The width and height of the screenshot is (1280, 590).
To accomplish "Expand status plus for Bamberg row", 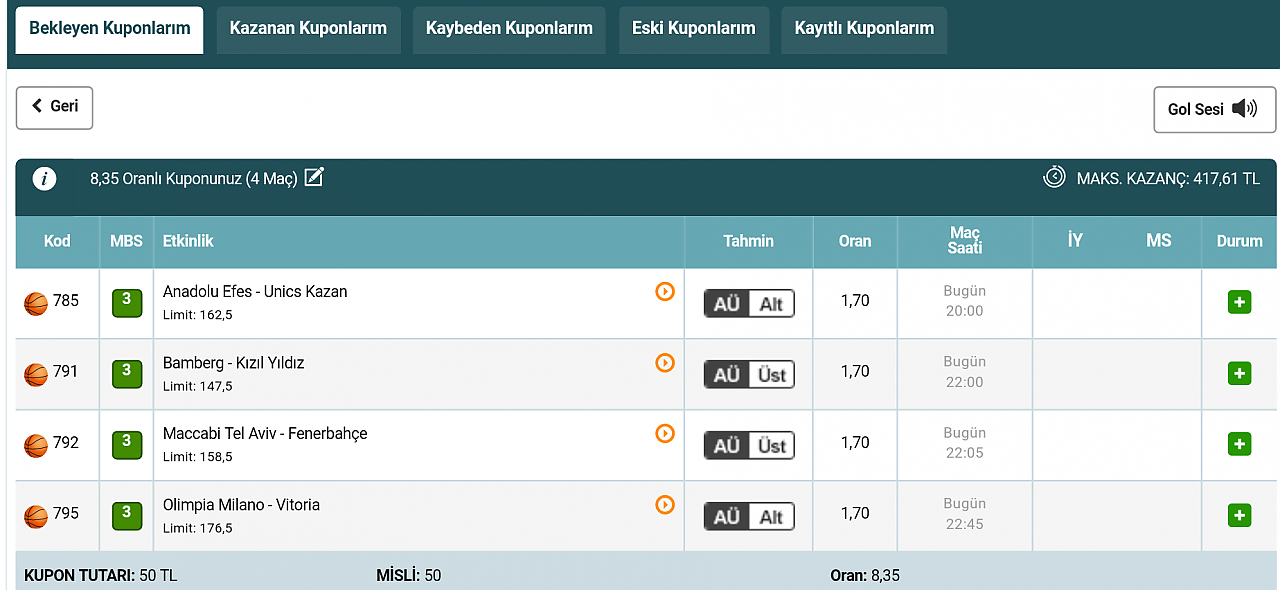I will coord(1239,373).
